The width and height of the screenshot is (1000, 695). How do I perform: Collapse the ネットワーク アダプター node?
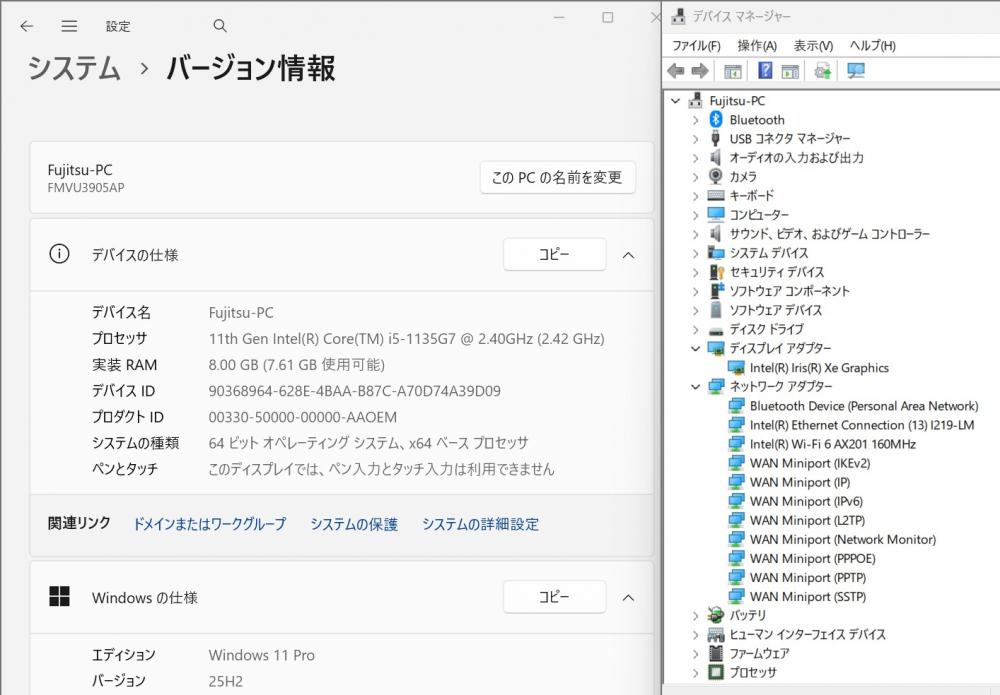(696, 387)
